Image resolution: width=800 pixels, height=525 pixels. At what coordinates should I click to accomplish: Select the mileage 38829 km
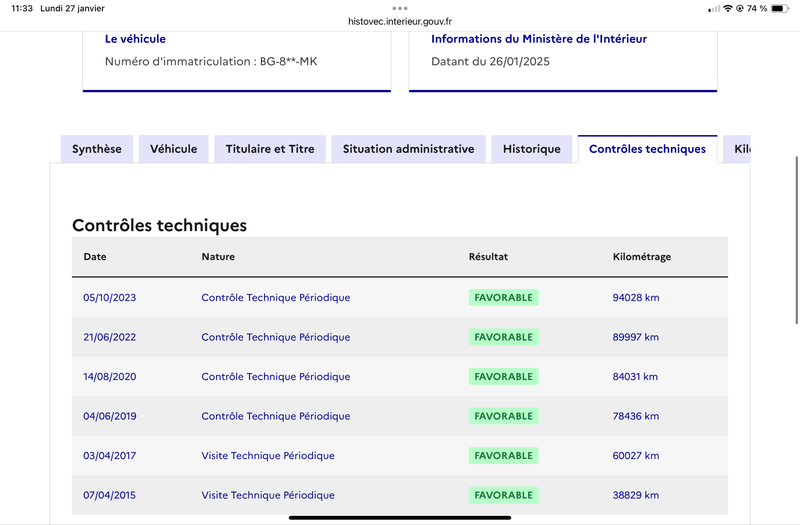pyautogui.click(x=636, y=495)
